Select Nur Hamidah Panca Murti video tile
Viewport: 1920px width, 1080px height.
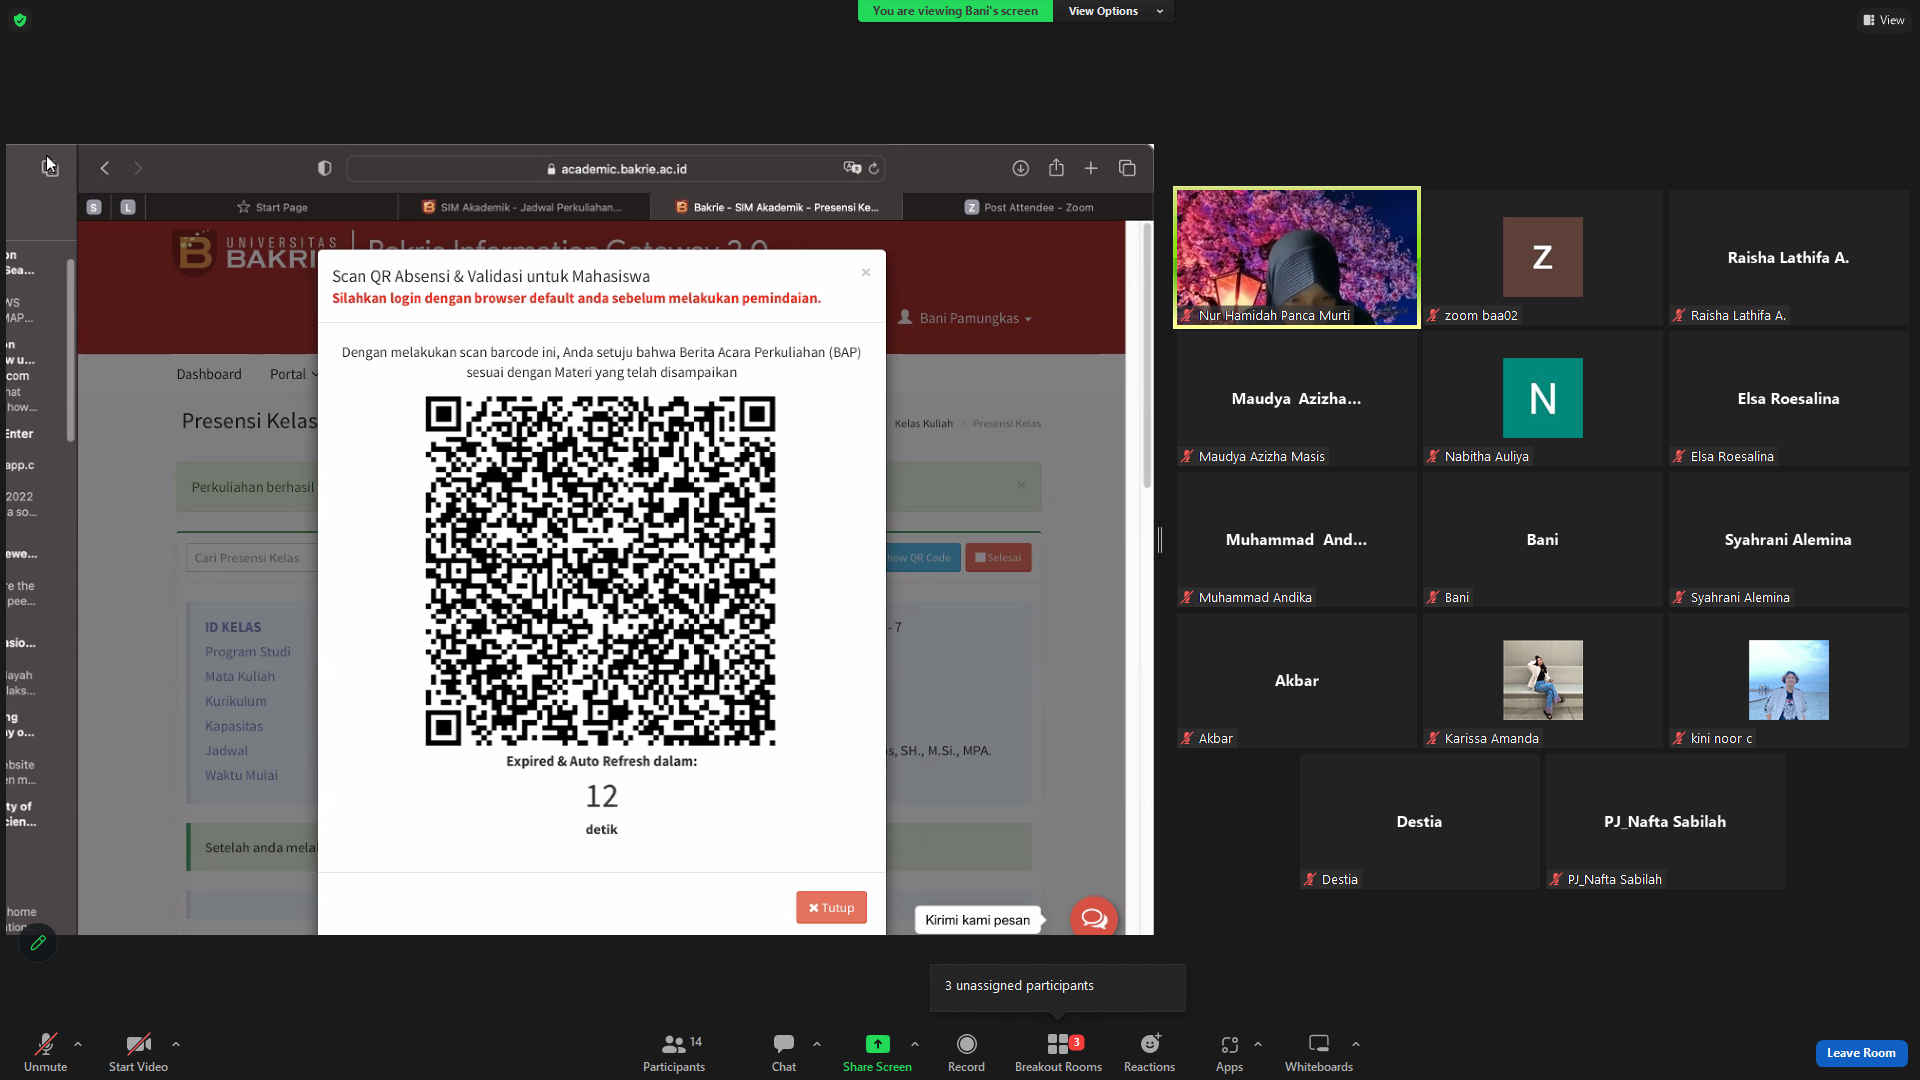point(1297,257)
